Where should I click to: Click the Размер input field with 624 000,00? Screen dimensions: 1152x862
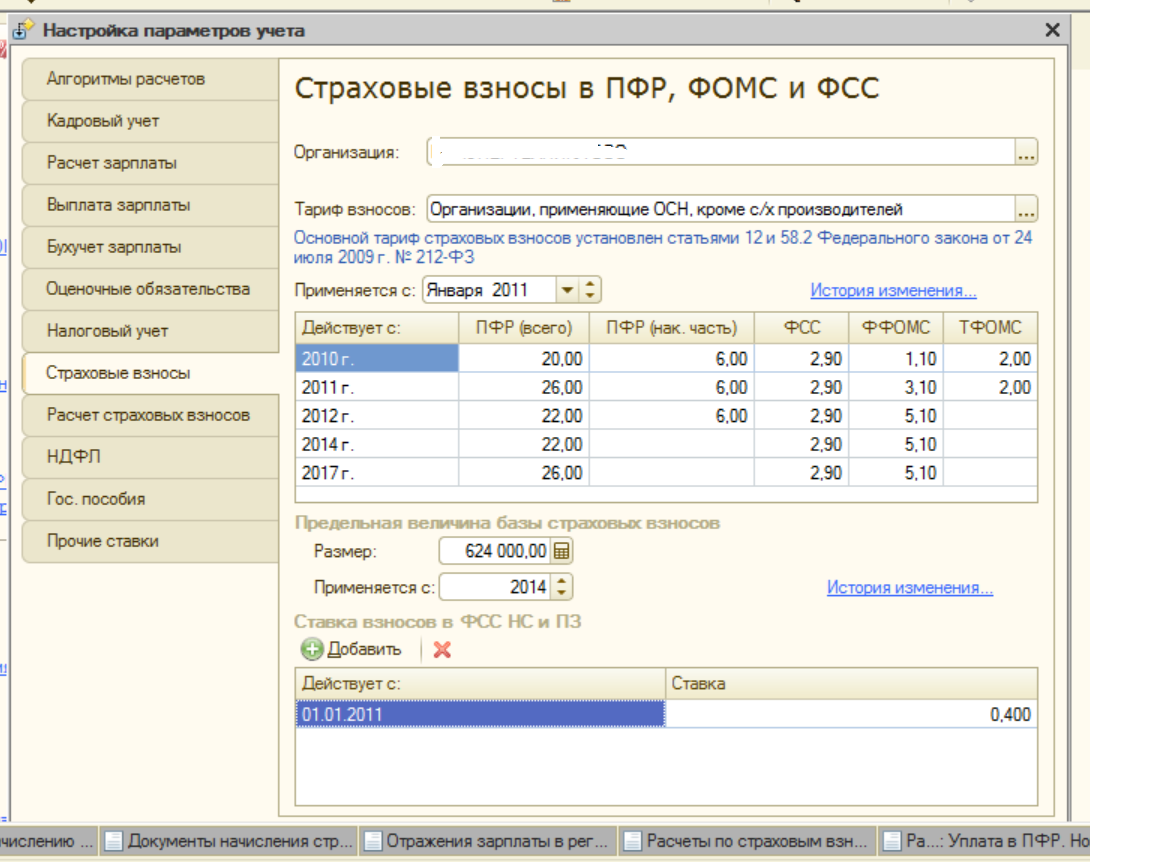pos(496,551)
